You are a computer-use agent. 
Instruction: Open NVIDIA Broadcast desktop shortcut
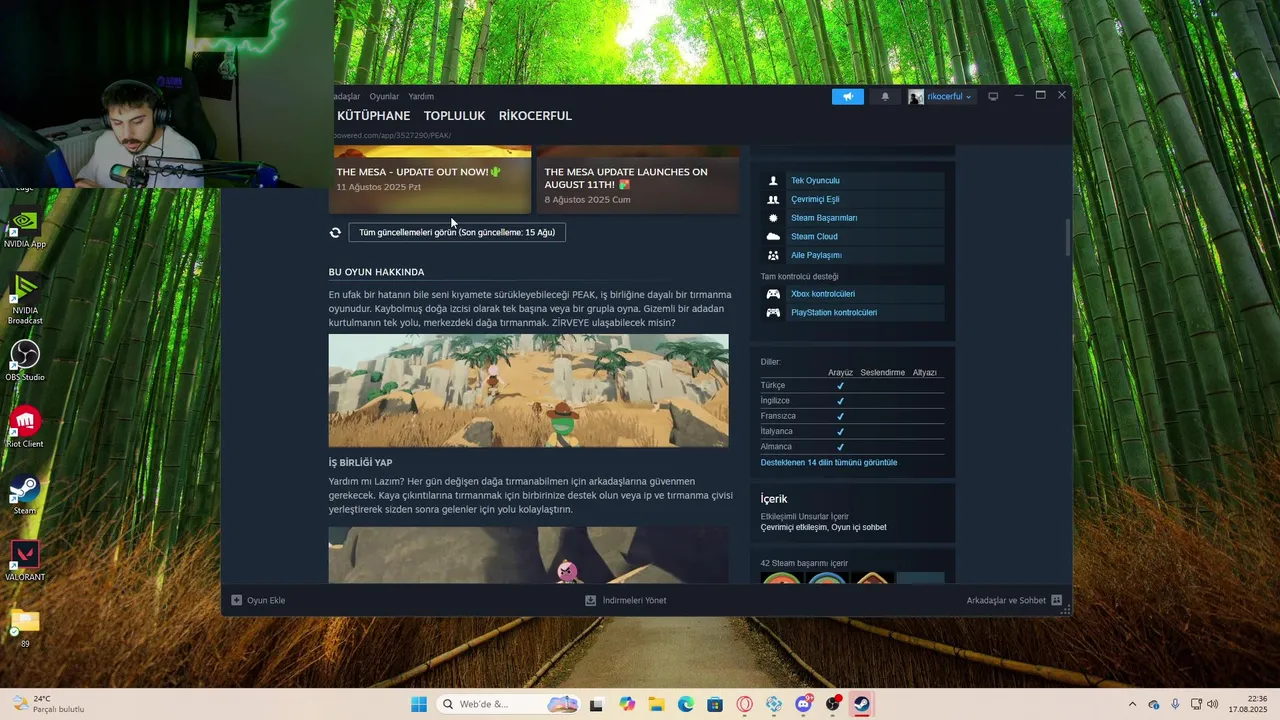(x=25, y=299)
